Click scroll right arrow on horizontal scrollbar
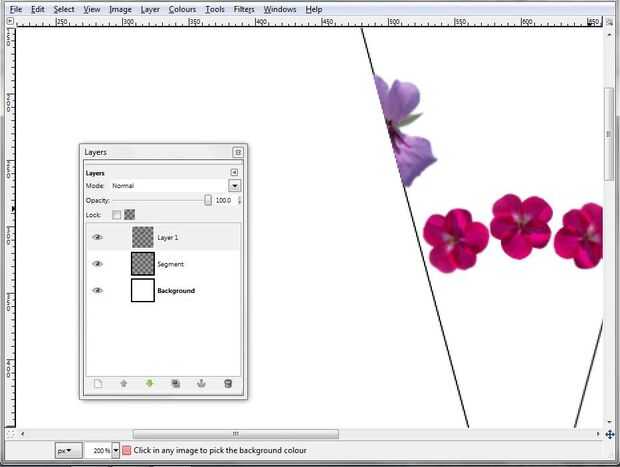 tap(598, 434)
